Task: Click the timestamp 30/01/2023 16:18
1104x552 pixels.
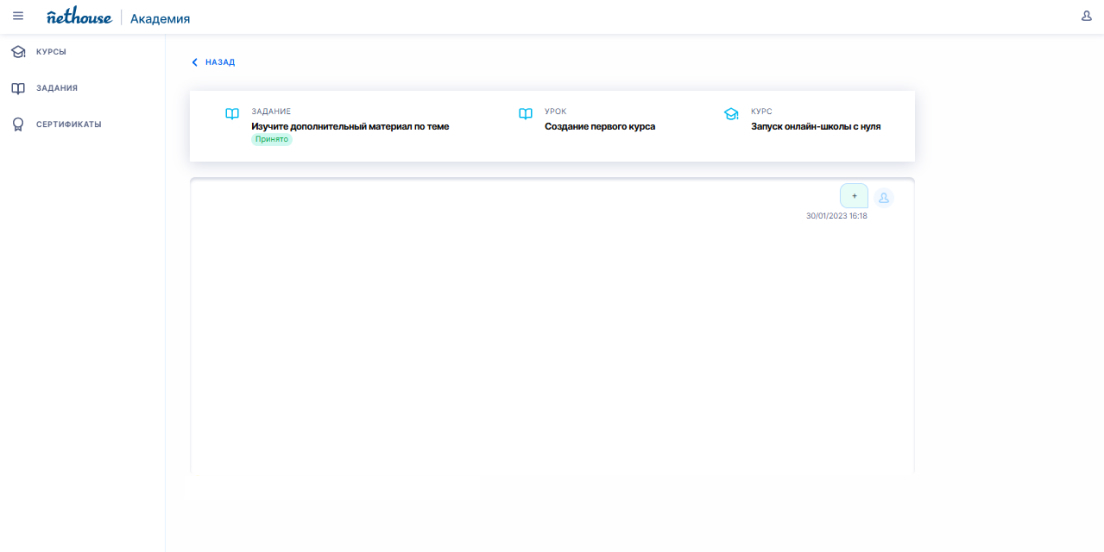Action: coord(836,216)
